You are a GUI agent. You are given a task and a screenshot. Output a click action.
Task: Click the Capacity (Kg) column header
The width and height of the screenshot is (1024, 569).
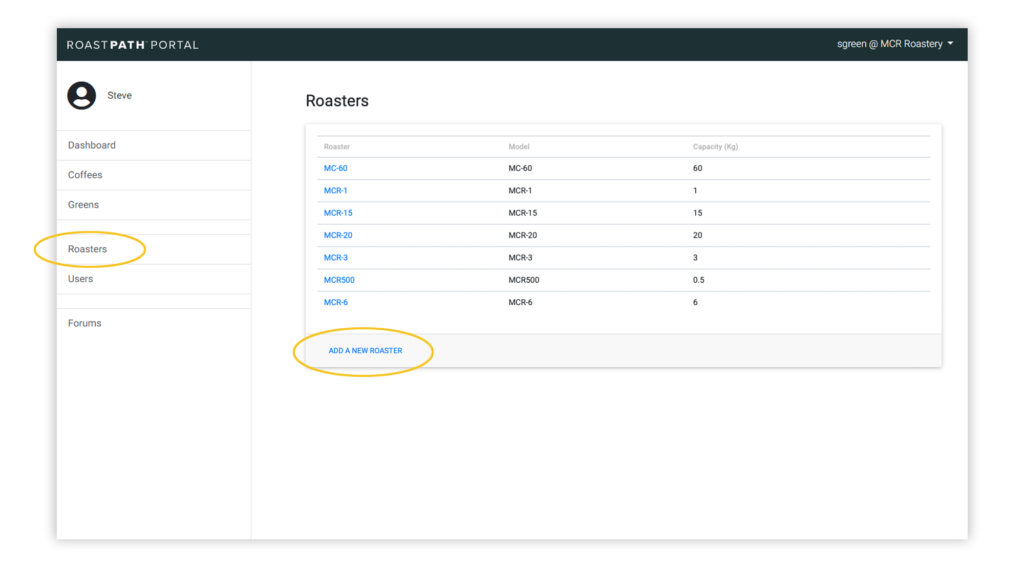(x=715, y=147)
